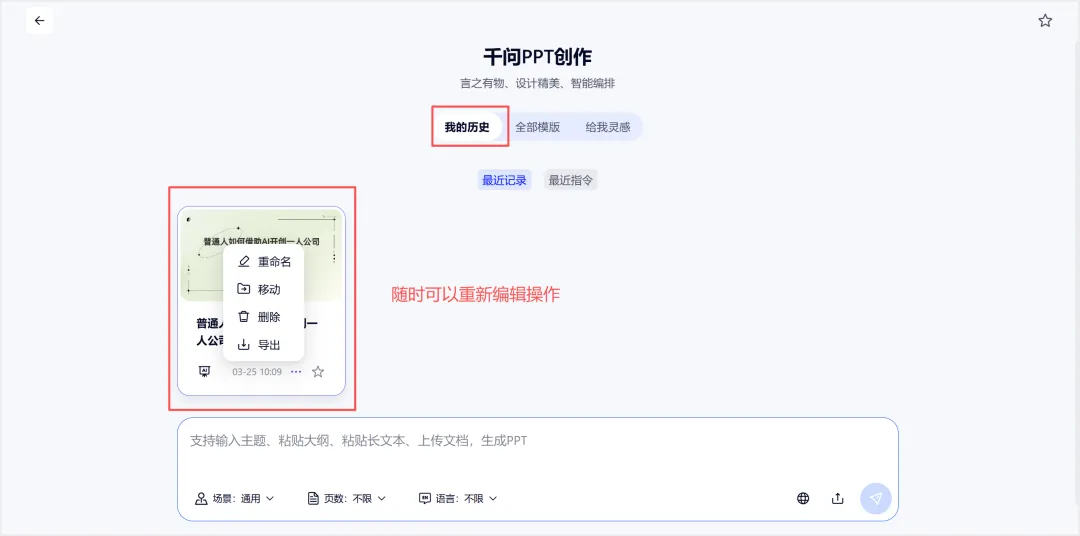The image size is (1080, 536).
Task: Click the globe web search icon
Action: pos(803,498)
